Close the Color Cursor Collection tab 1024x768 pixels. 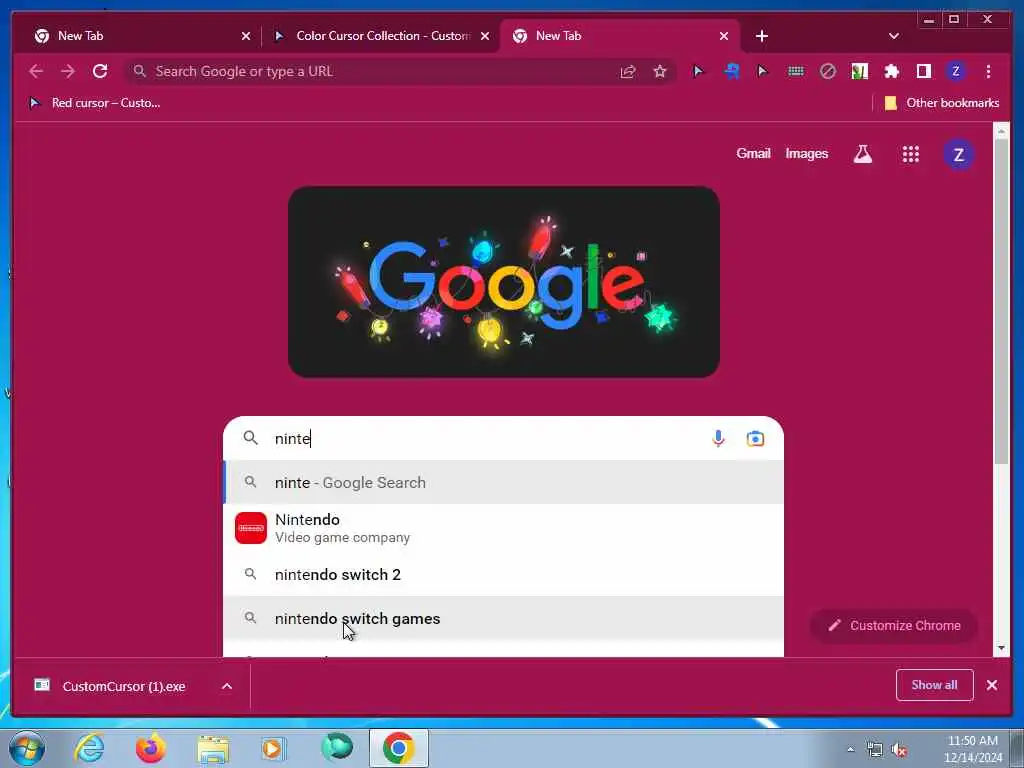coord(485,36)
